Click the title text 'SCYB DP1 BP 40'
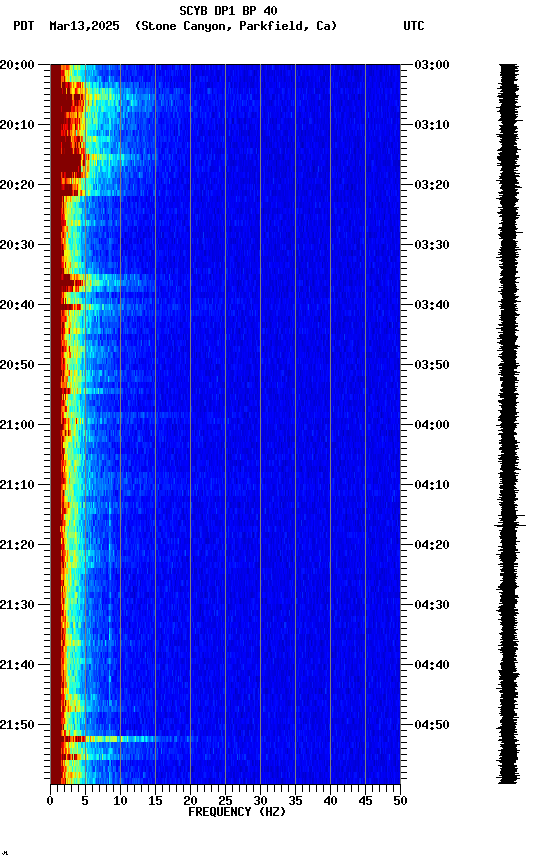The height and width of the screenshot is (864, 552). pyautogui.click(x=228, y=11)
